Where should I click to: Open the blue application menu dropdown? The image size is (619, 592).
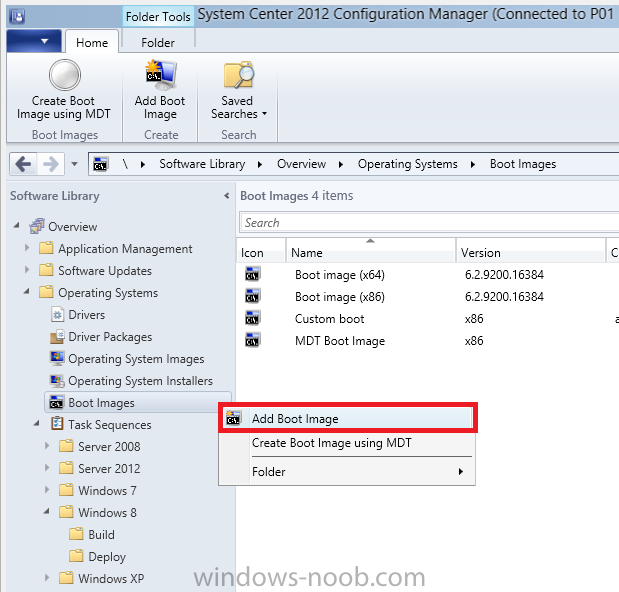click(x=34, y=41)
